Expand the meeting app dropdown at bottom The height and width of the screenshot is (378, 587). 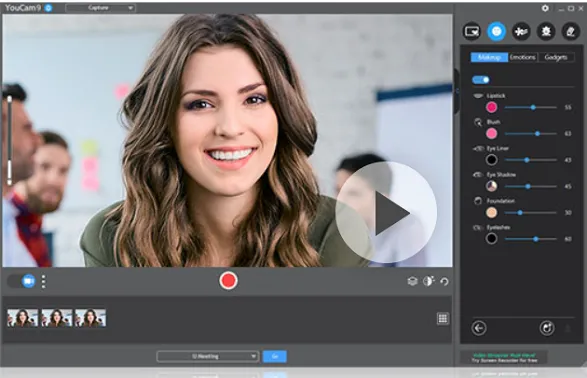point(208,356)
